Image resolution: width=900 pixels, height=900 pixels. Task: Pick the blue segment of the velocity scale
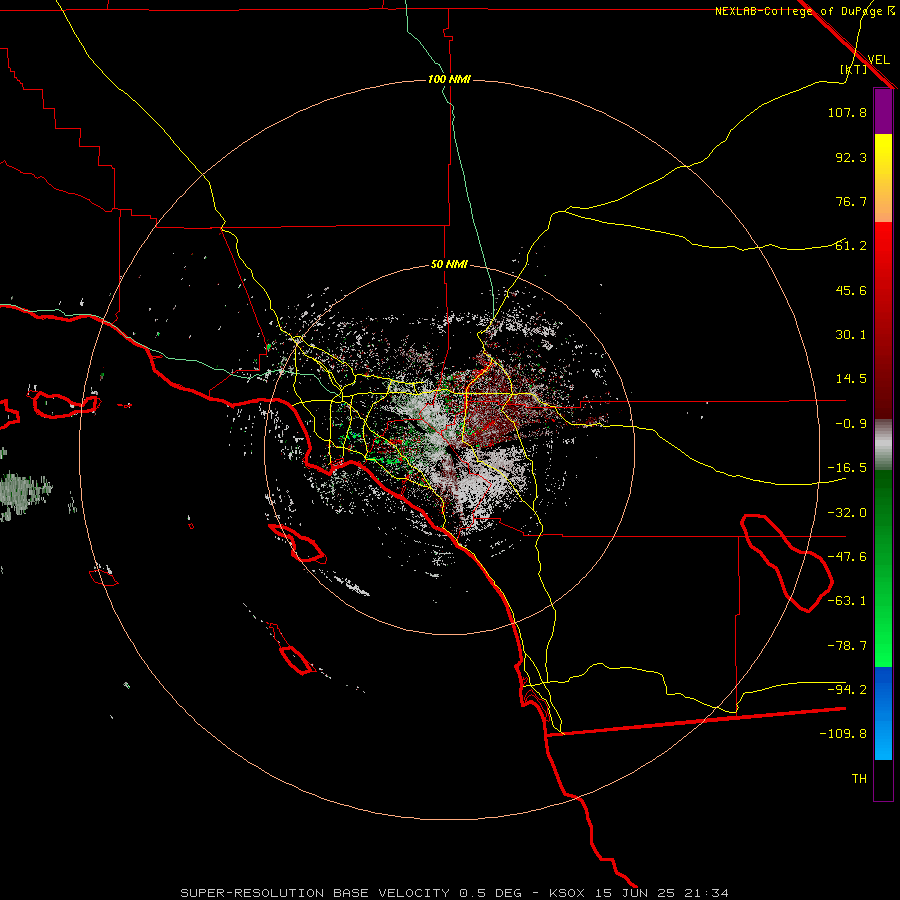coord(883,713)
